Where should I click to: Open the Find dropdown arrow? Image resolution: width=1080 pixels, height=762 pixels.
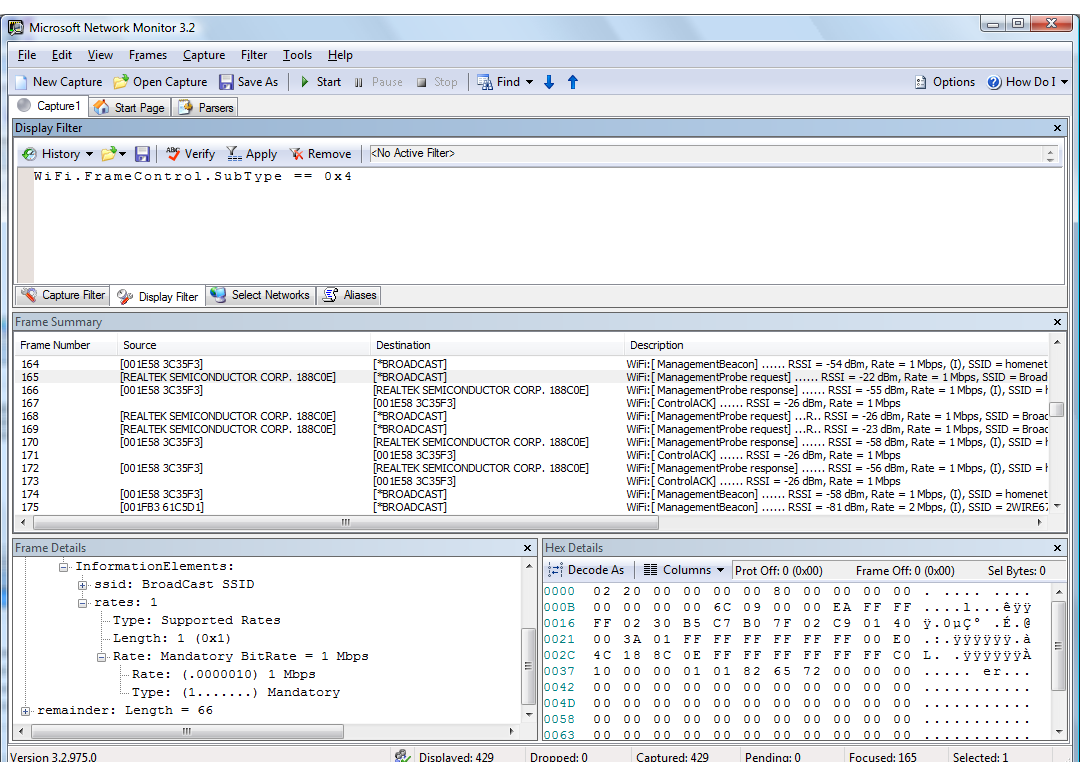click(529, 82)
